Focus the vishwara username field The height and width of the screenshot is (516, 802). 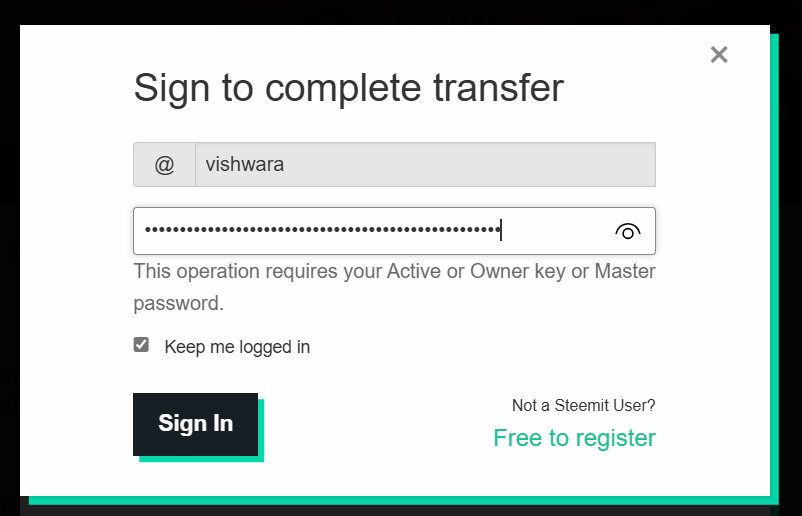point(425,165)
